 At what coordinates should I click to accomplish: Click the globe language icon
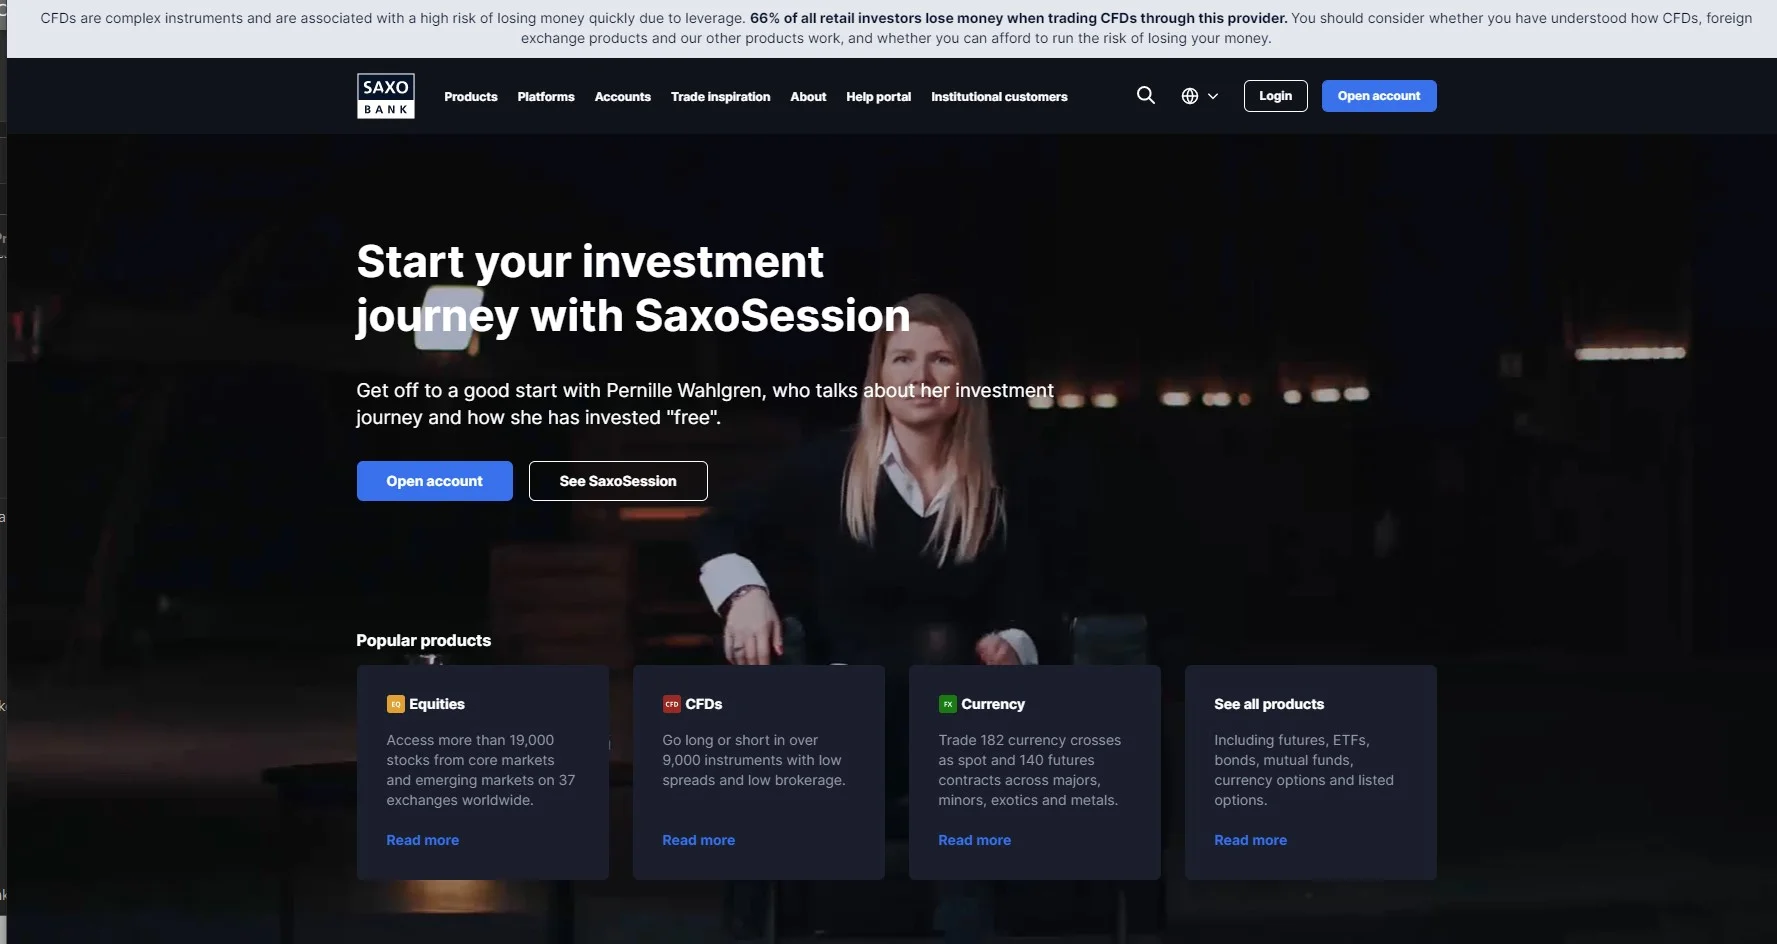1189,96
